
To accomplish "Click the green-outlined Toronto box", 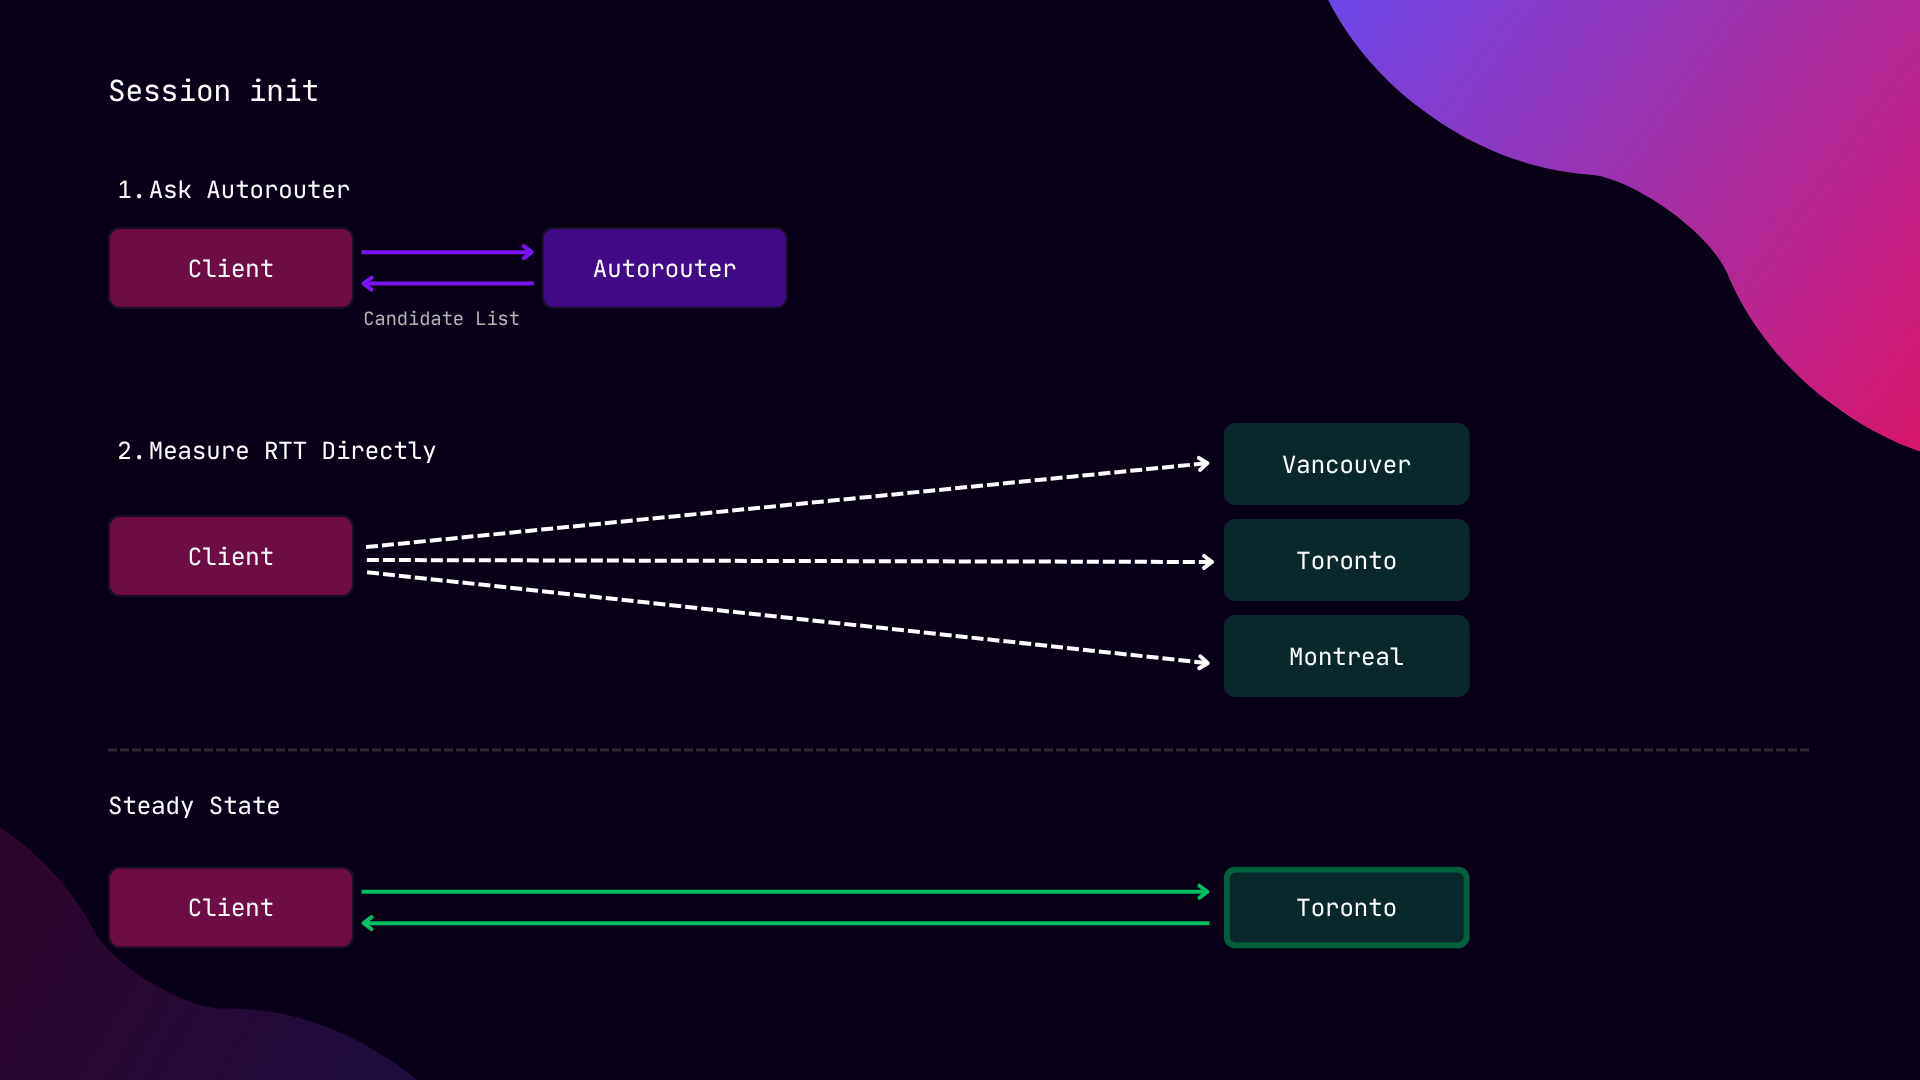I will point(1346,907).
